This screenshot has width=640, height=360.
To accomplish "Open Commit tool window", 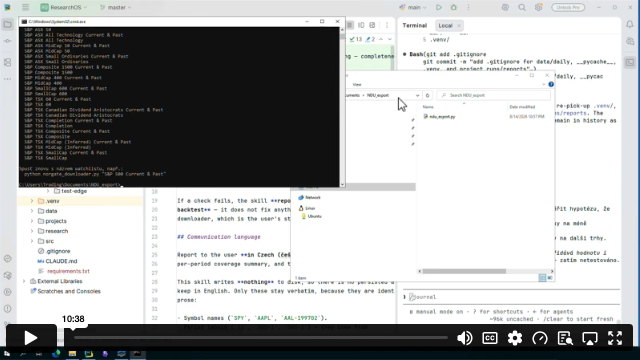I will 8,41.
